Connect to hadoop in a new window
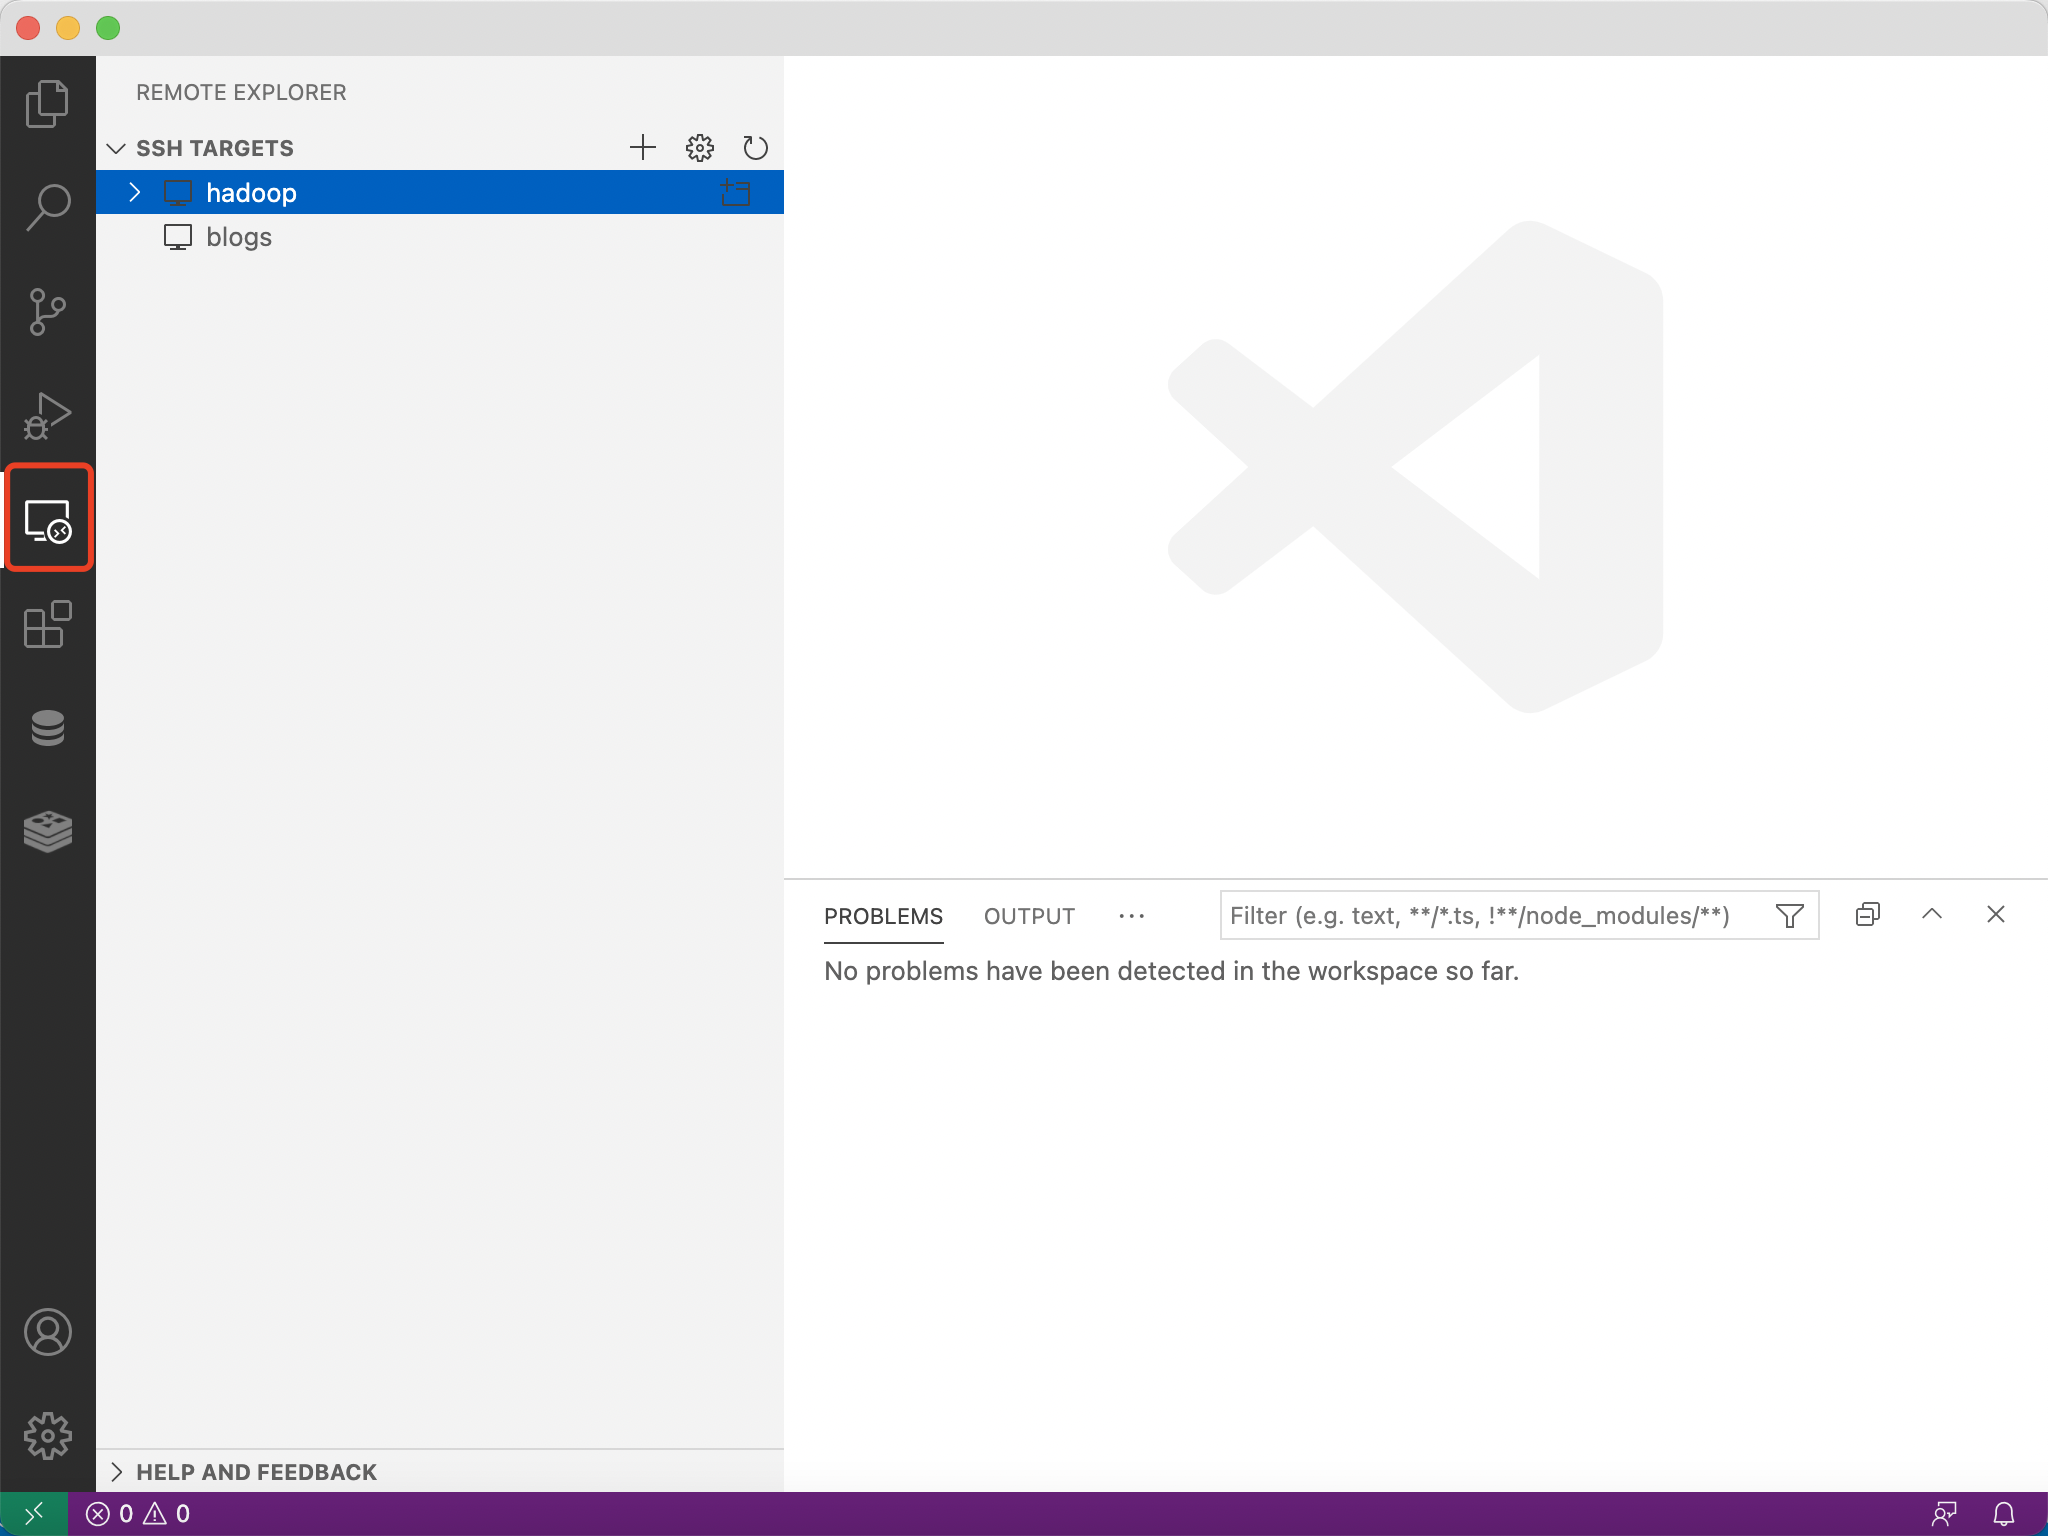Image resolution: width=2048 pixels, height=1536 pixels. (736, 193)
